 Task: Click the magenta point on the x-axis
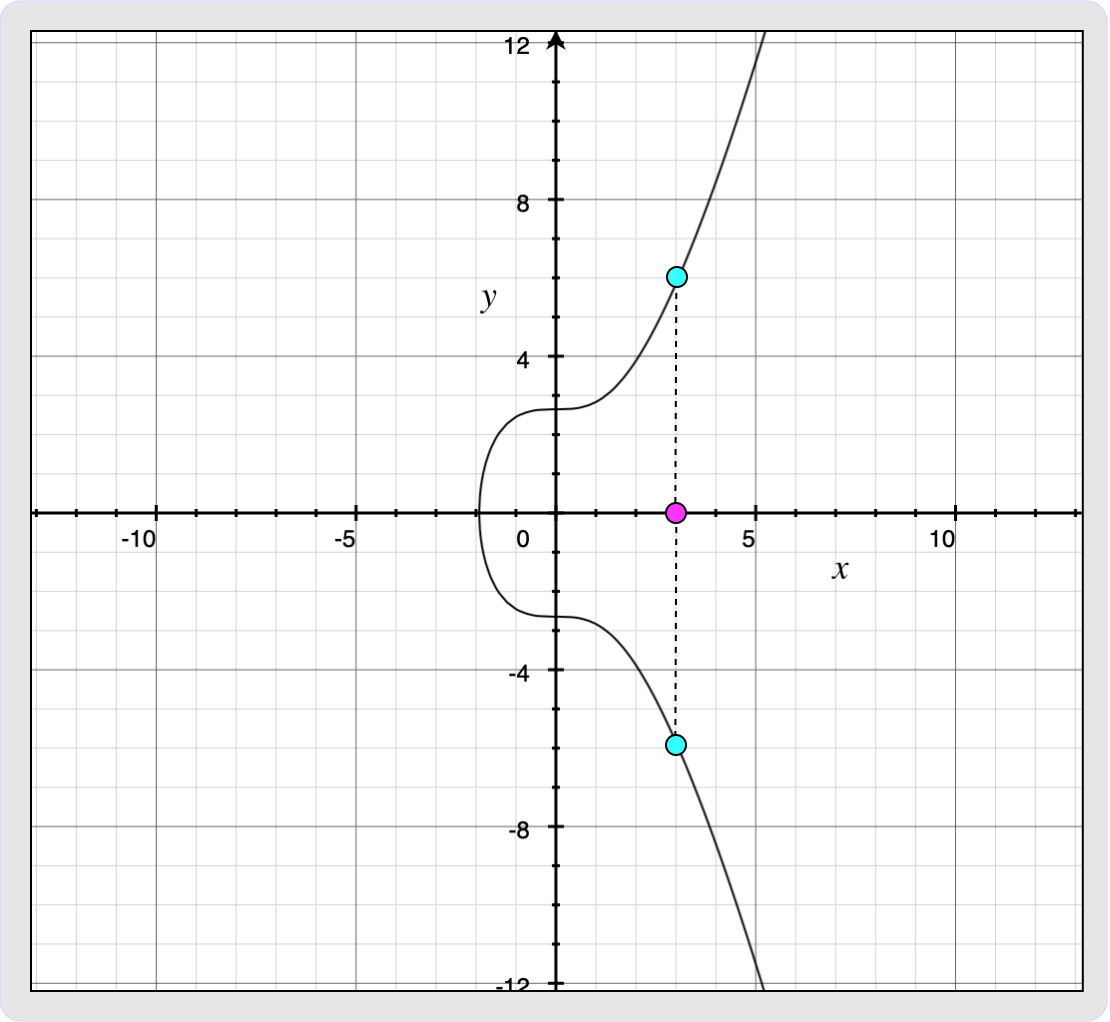676,513
